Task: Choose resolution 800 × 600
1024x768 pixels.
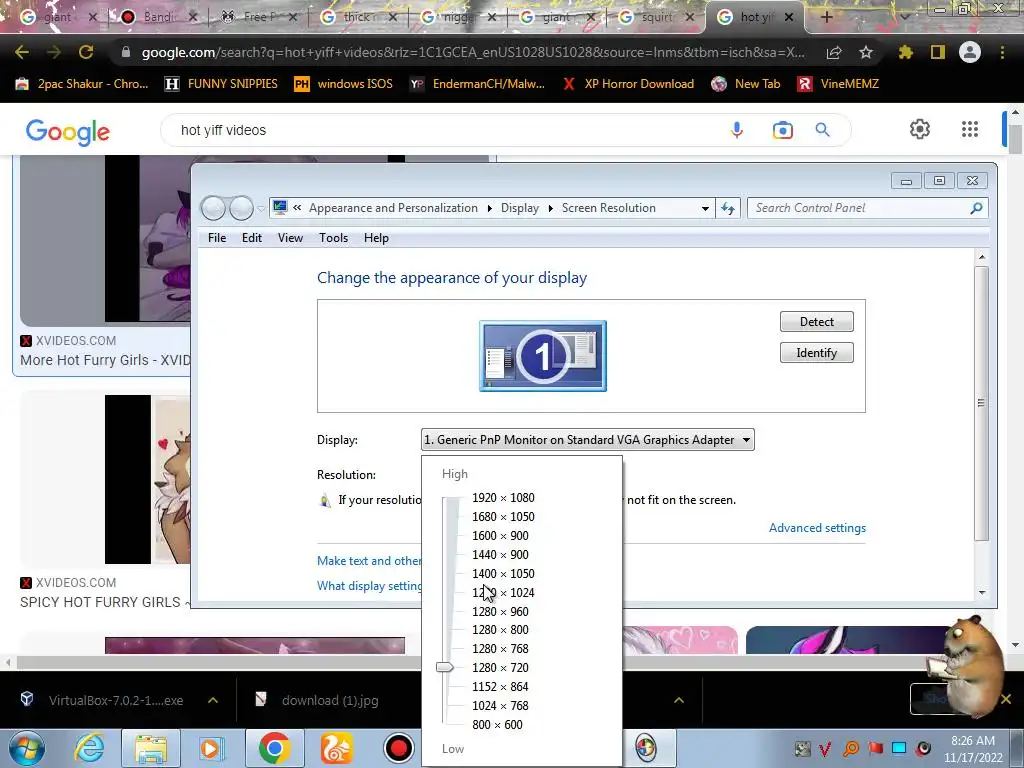Action: tap(497, 724)
